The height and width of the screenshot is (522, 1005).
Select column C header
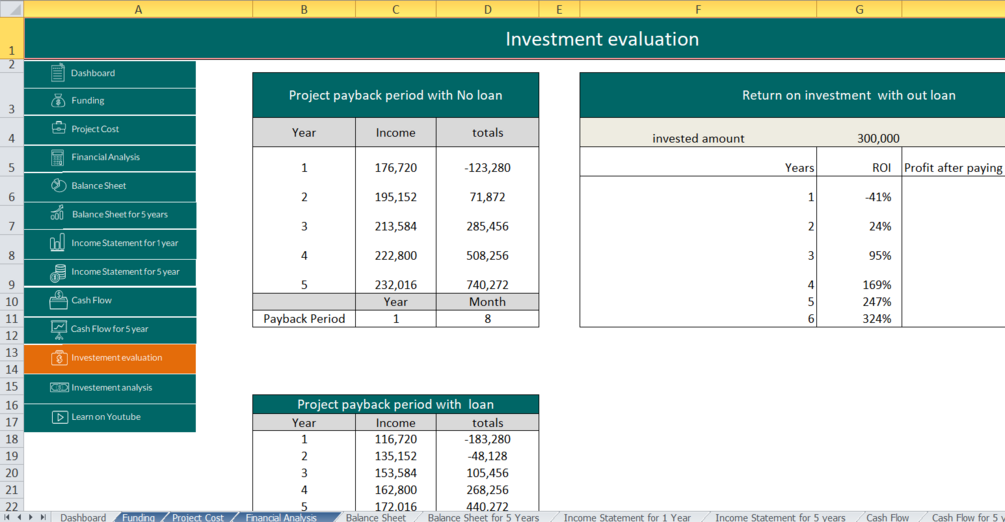395,9
